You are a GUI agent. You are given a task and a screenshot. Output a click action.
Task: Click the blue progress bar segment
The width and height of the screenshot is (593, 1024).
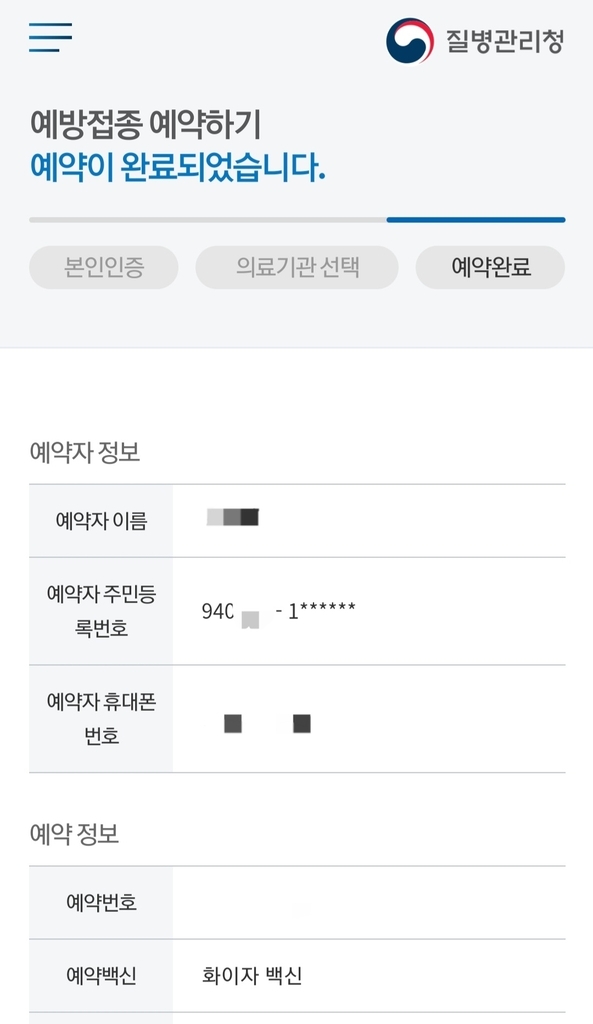(x=476, y=220)
